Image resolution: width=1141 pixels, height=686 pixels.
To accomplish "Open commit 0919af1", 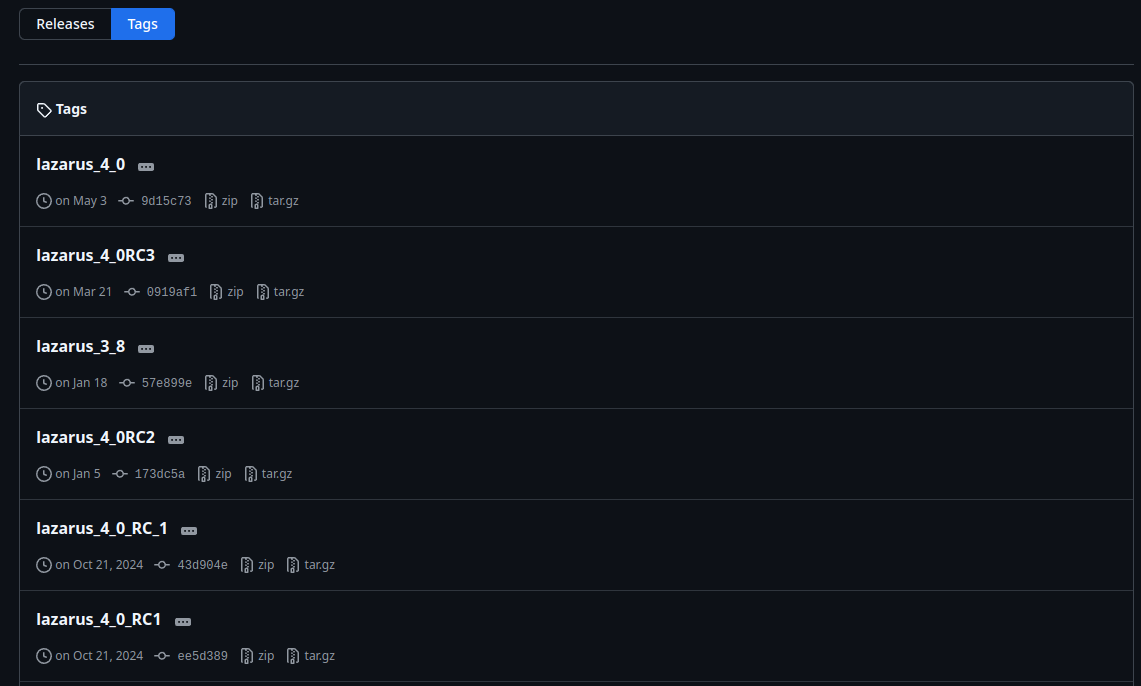I will click(x=171, y=292).
